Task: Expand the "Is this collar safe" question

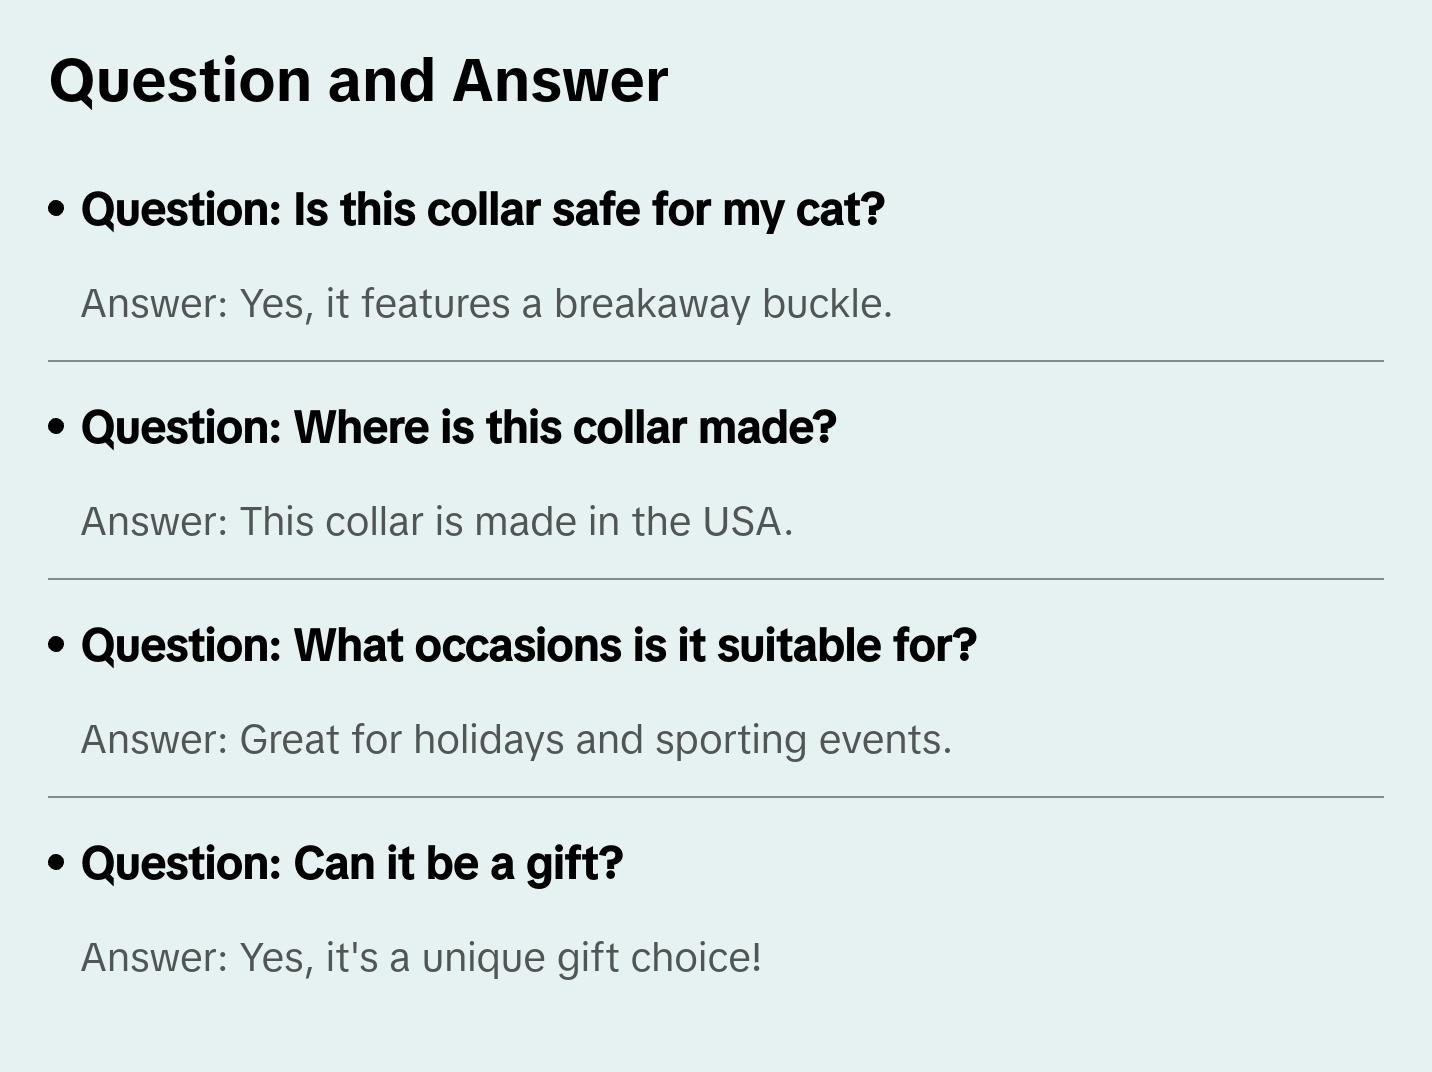Action: pyautogui.click(x=482, y=210)
